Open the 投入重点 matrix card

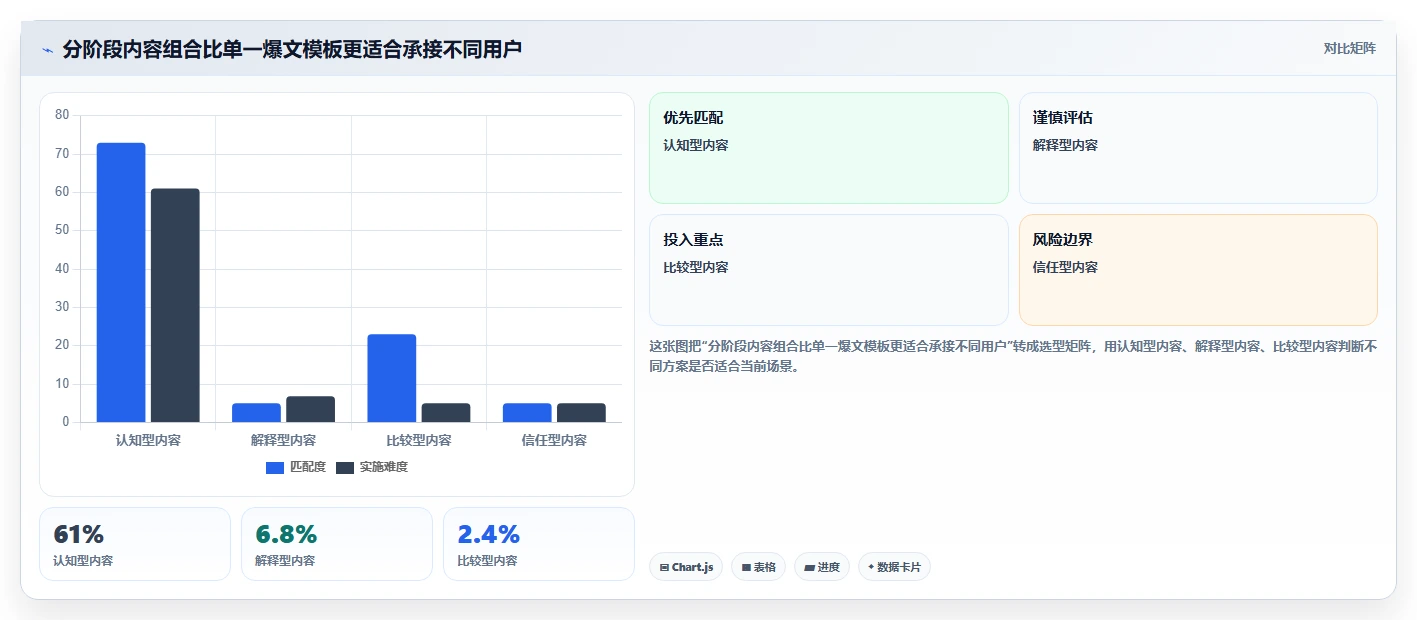click(829, 270)
